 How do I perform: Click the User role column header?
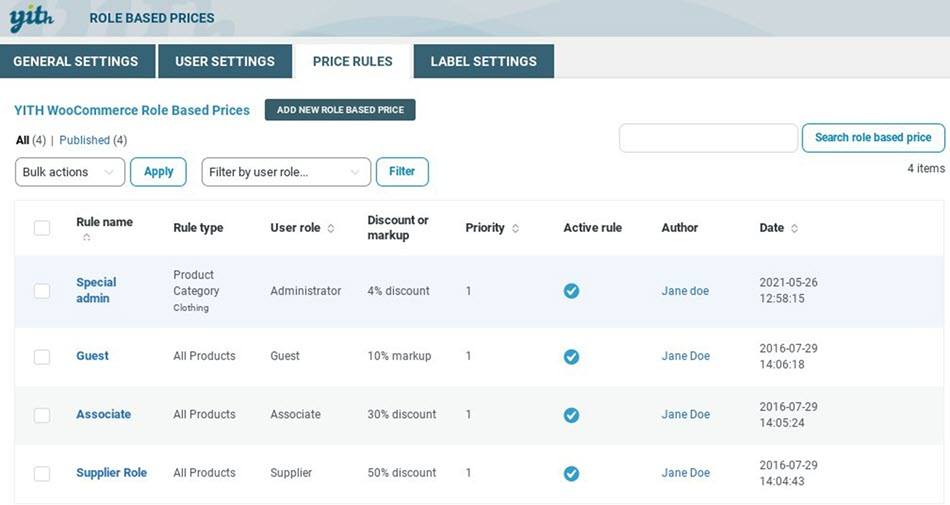295,228
